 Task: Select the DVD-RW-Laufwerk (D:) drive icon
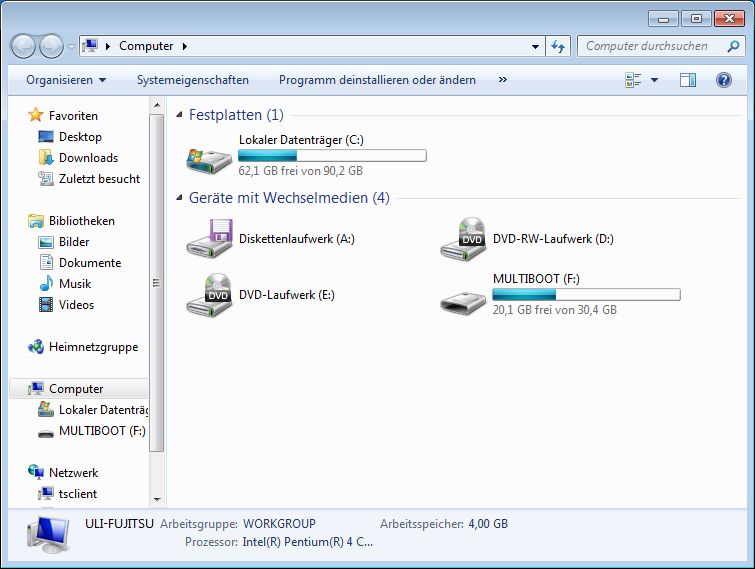point(463,240)
